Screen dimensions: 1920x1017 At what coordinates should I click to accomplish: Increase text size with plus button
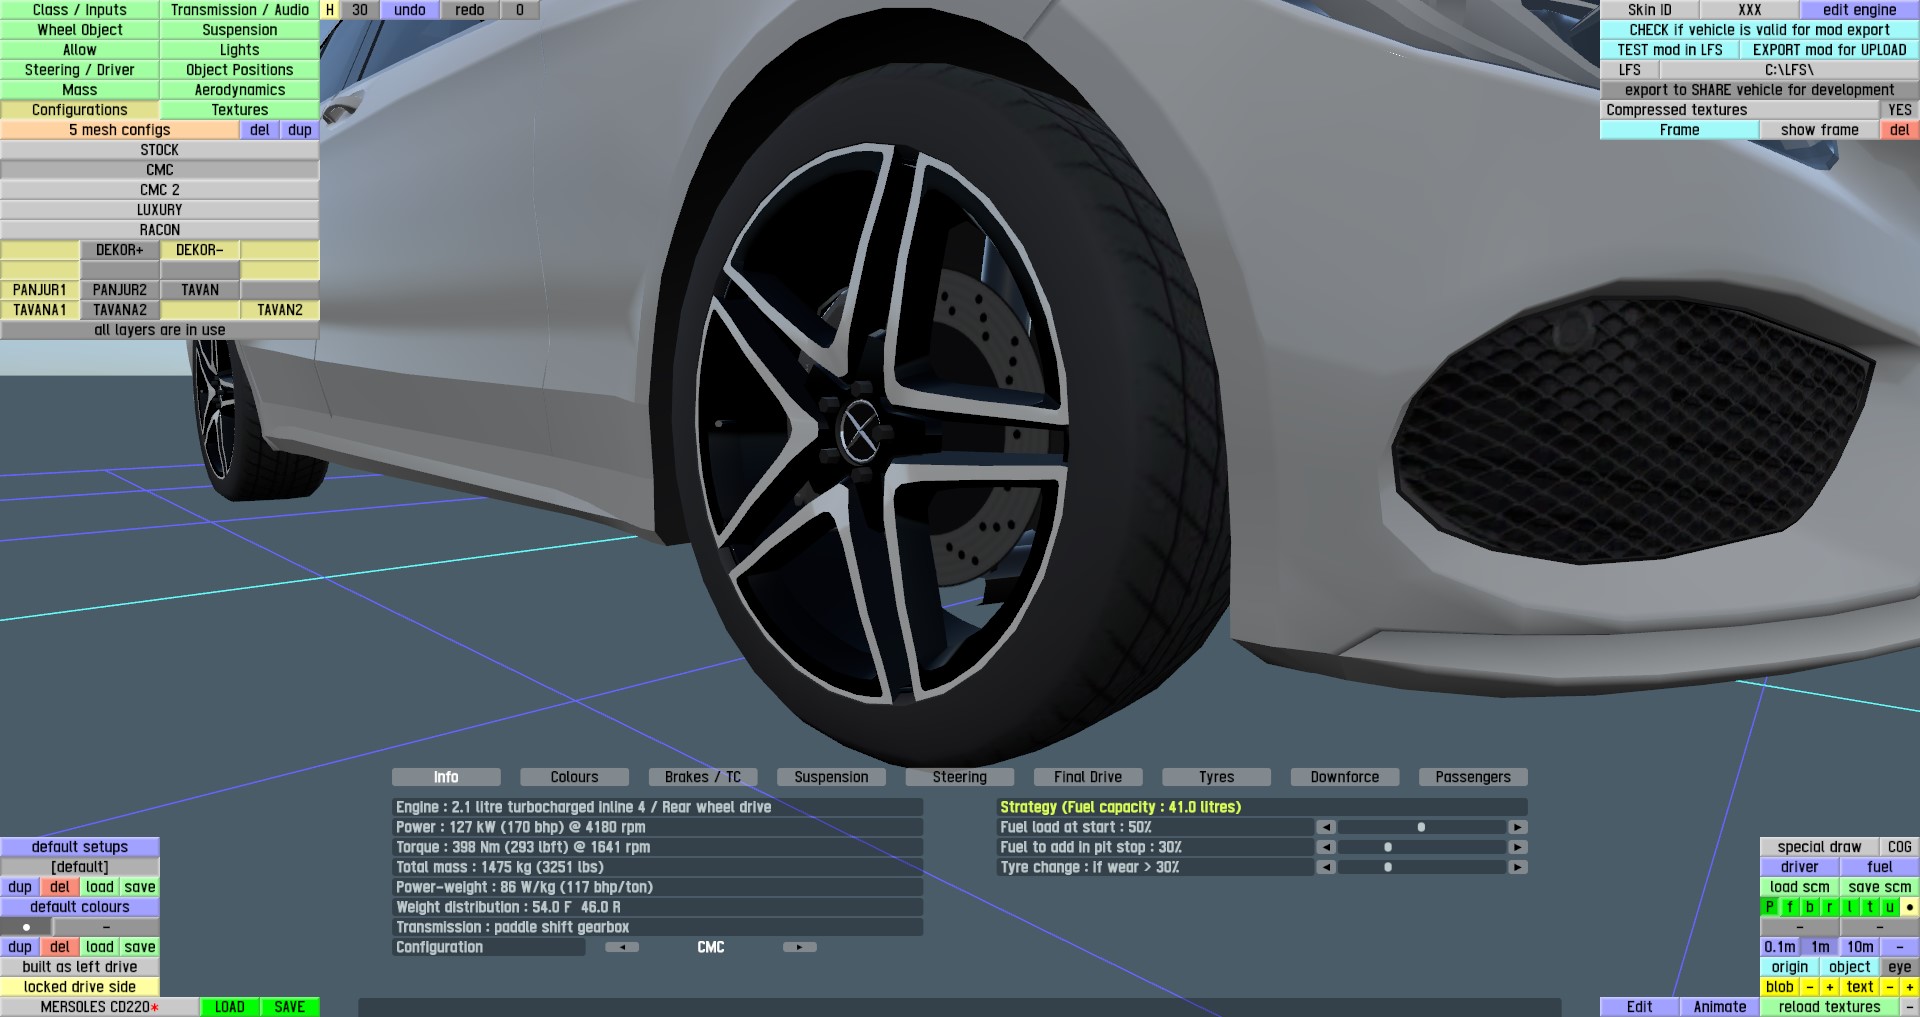click(1909, 987)
